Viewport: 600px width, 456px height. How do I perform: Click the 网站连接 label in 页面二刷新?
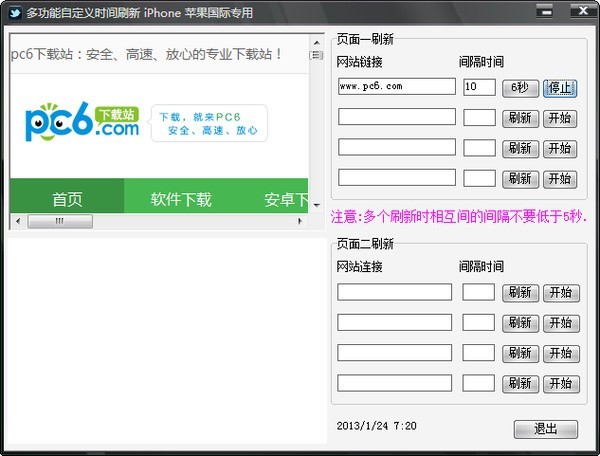[359, 267]
